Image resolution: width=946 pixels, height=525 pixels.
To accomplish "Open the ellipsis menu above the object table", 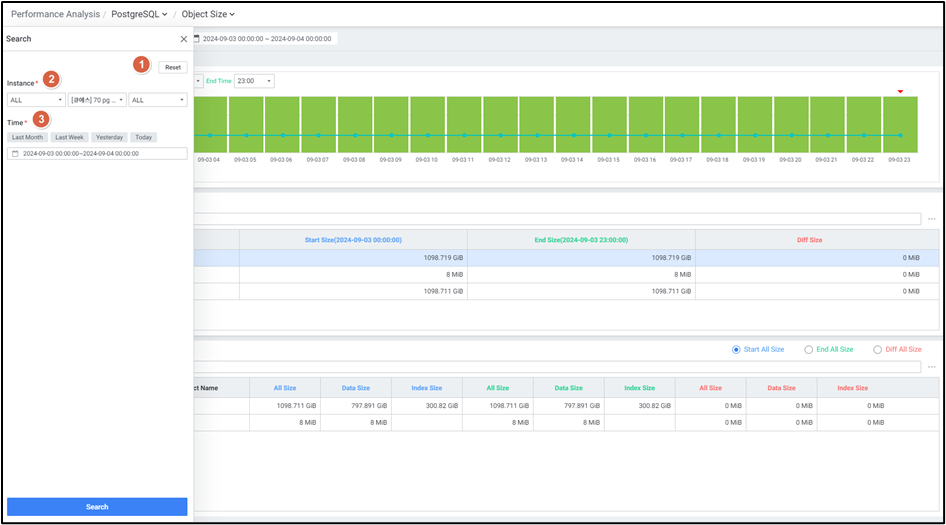I will (x=931, y=367).
